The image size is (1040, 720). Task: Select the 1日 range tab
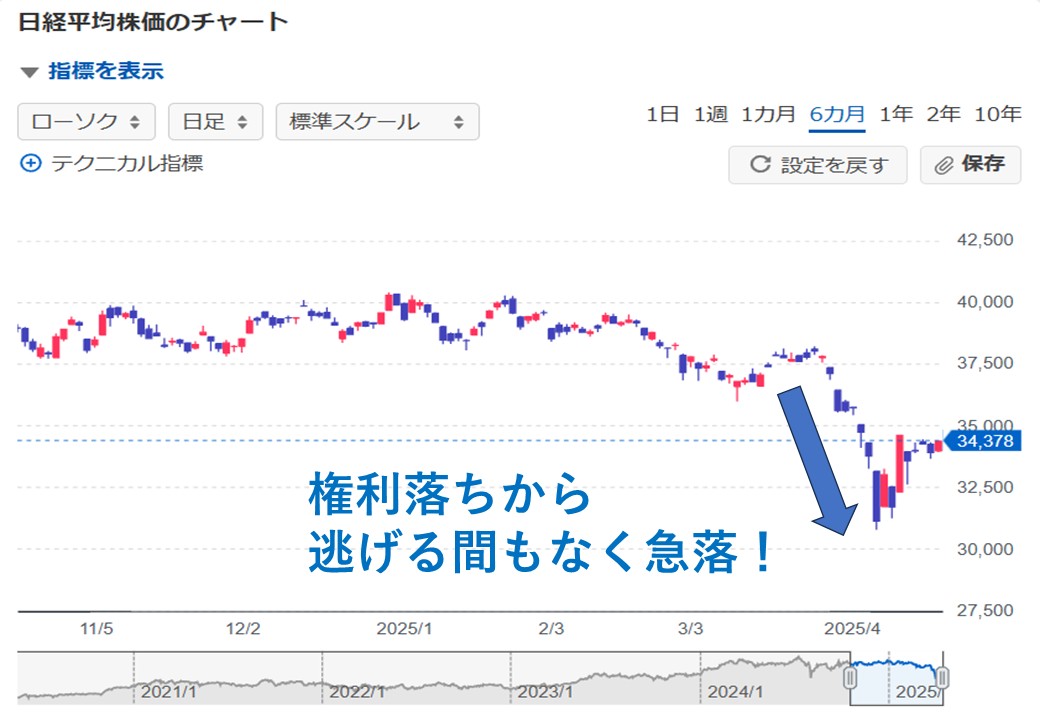(663, 114)
